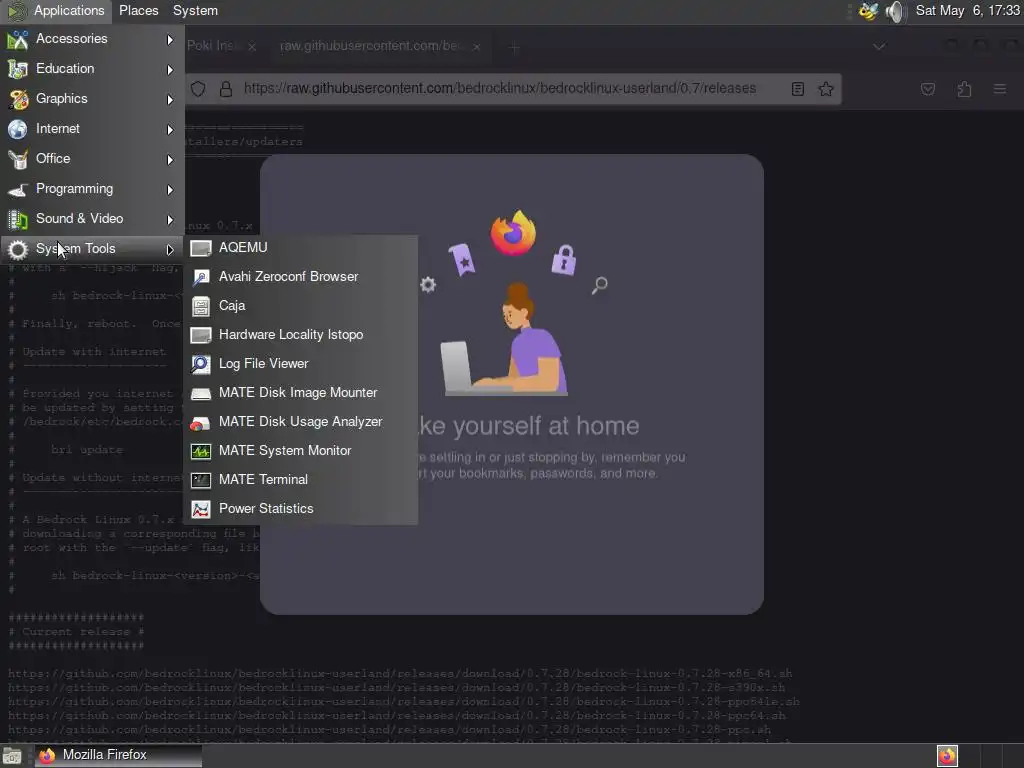The image size is (1024, 768).
Task: Click the Firefox workspace switcher thumbnail
Action: pos(947,756)
